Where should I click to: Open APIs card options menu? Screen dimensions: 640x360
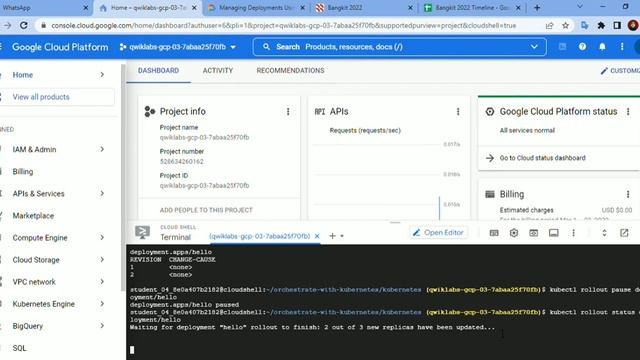tap(458, 111)
